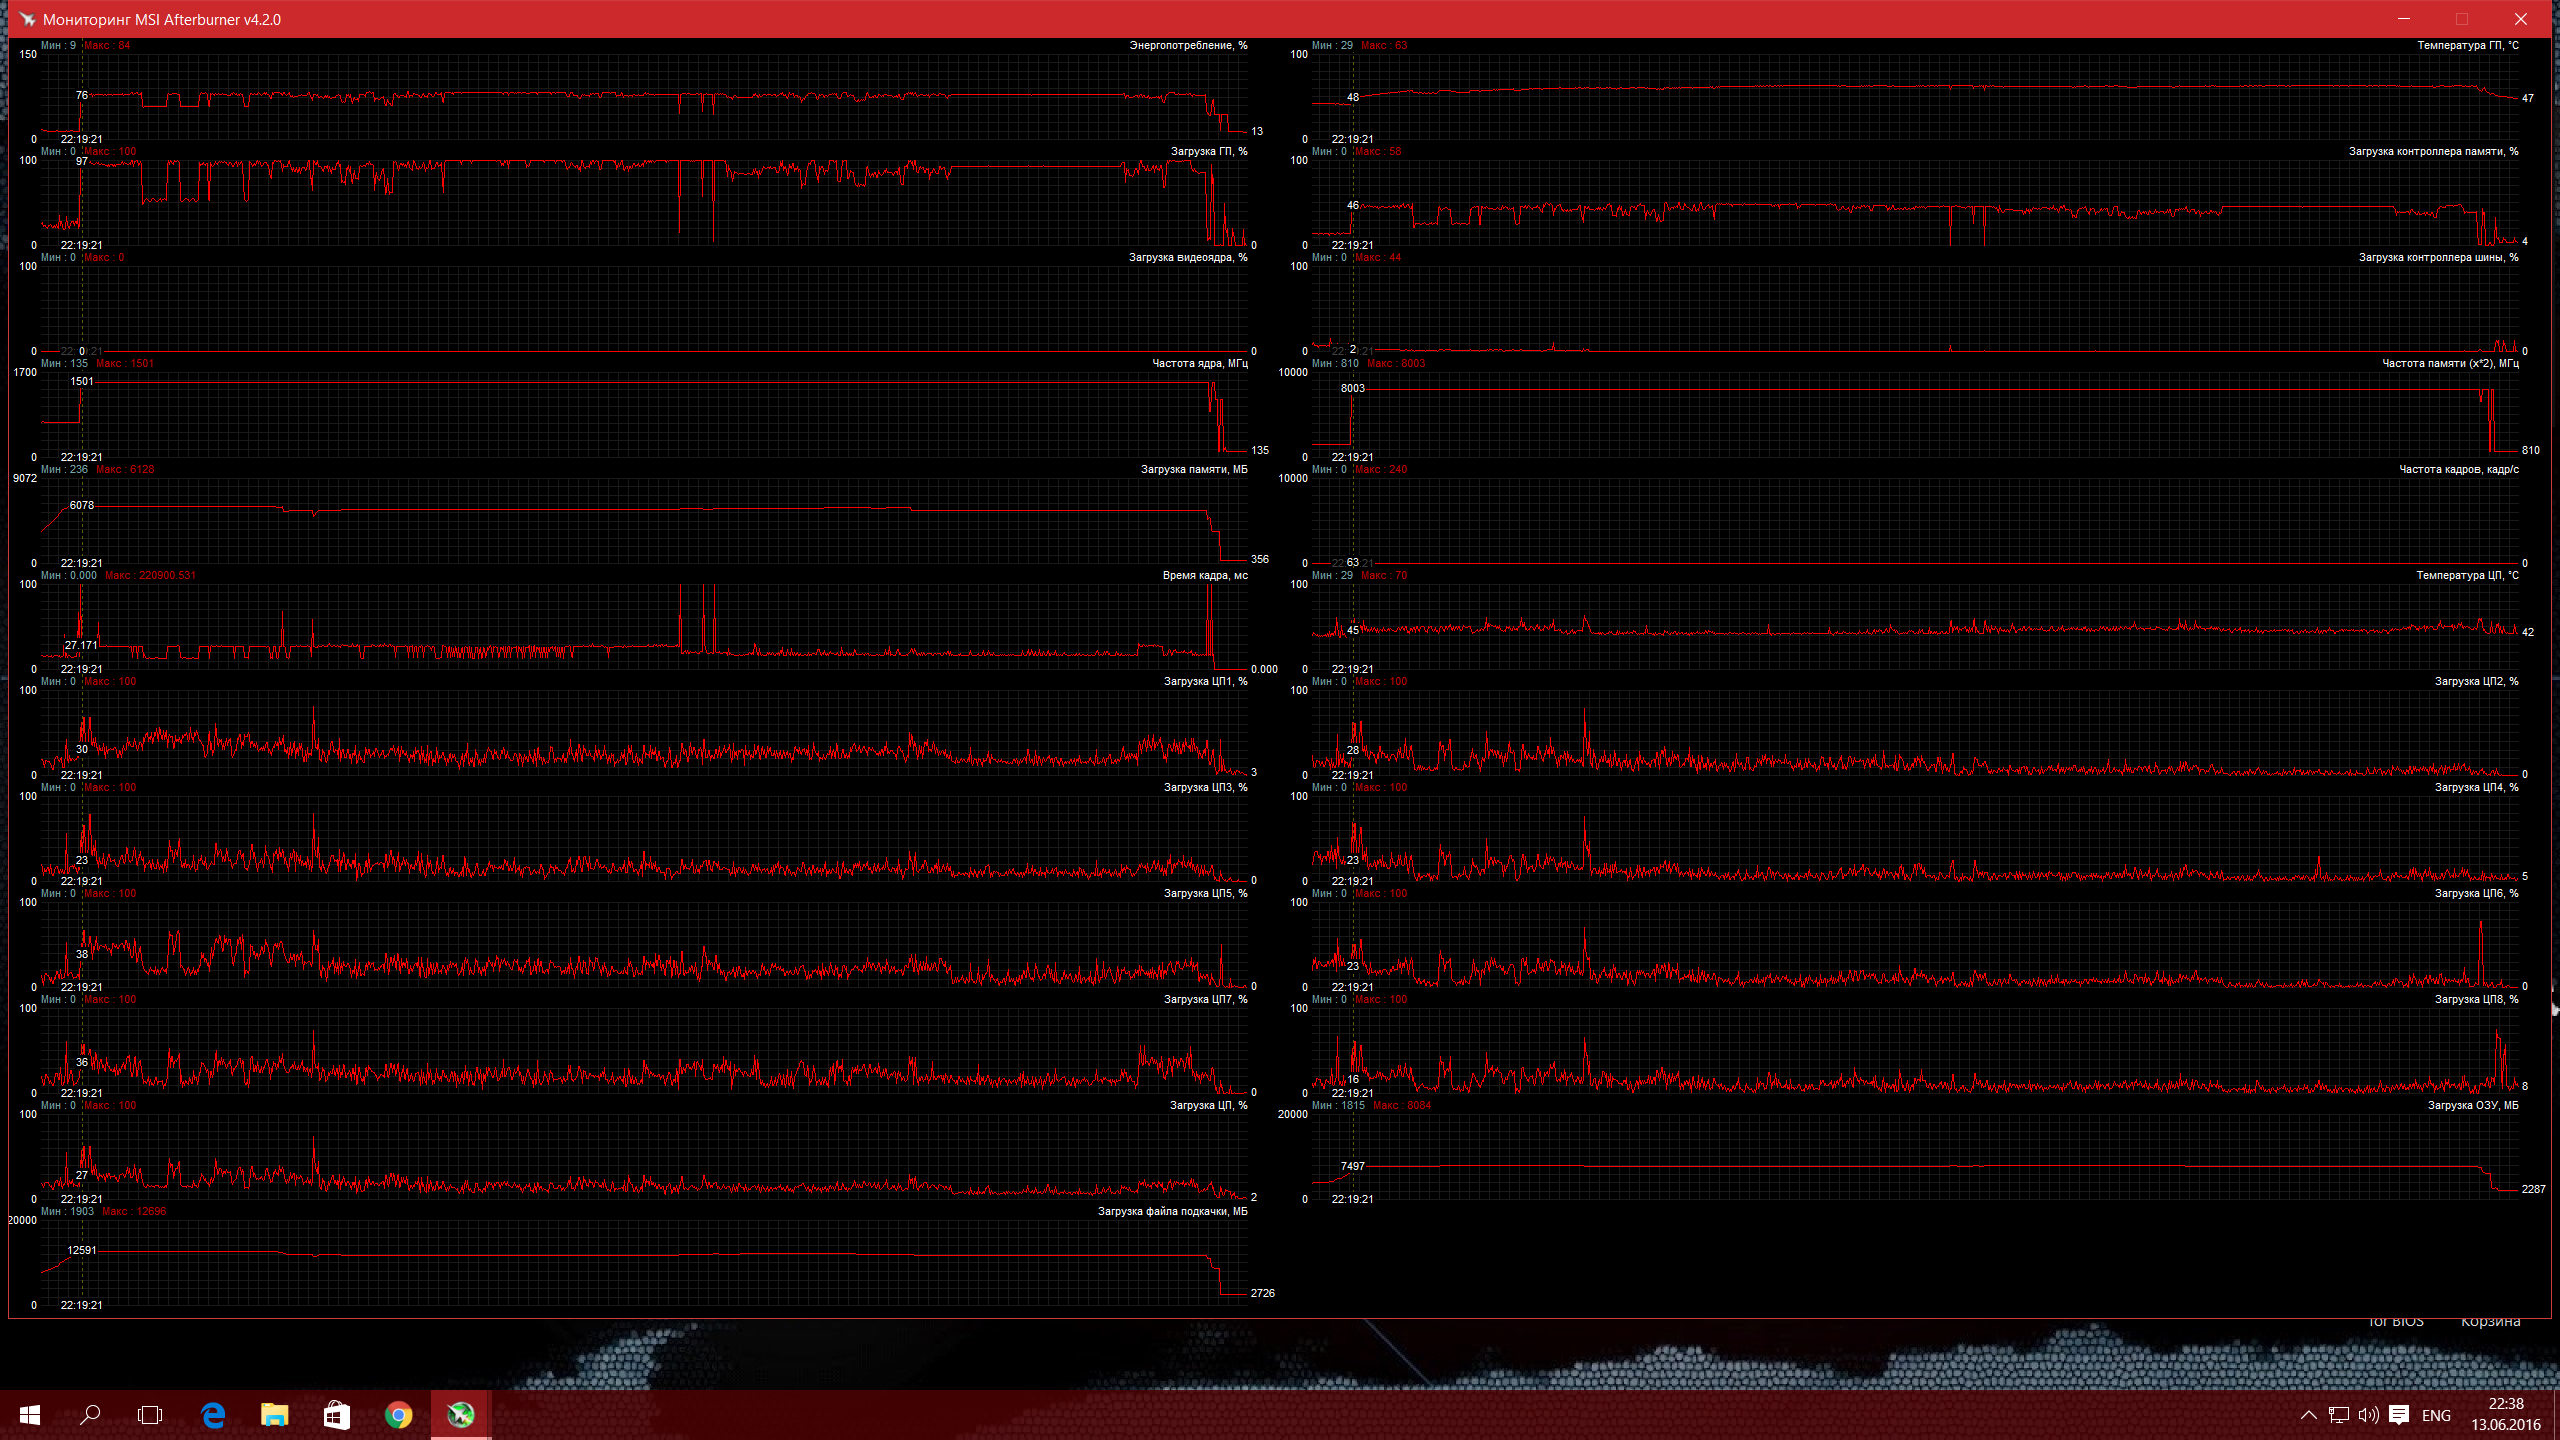Launch Microsoft Edge from taskbar
This screenshot has width=2560, height=1440.
[x=213, y=1415]
